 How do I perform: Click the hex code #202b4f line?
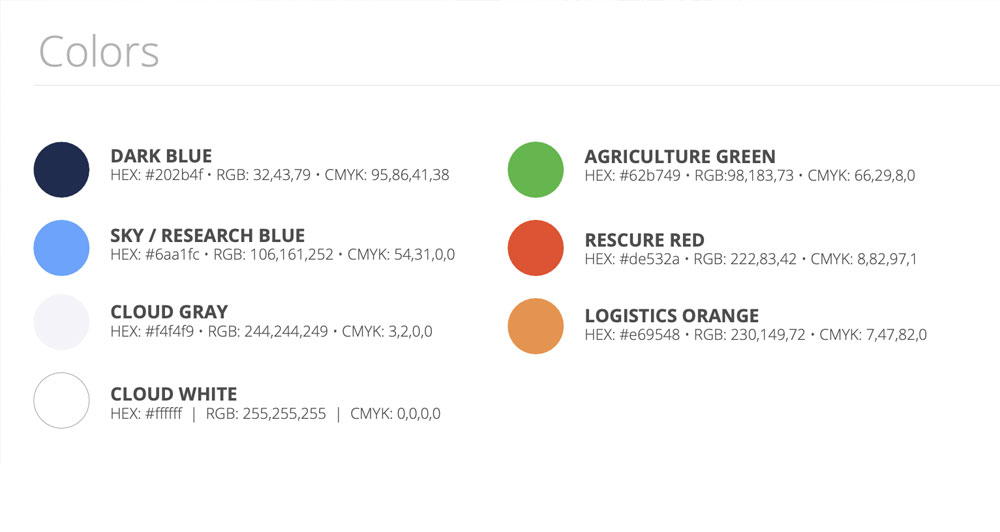[279, 175]
